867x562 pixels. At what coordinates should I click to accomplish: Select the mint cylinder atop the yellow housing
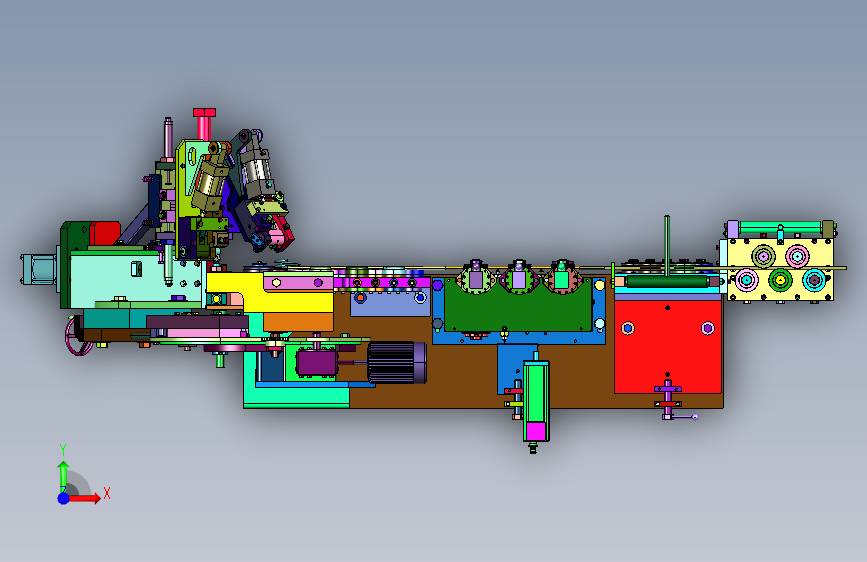click(x=780, y=227)
